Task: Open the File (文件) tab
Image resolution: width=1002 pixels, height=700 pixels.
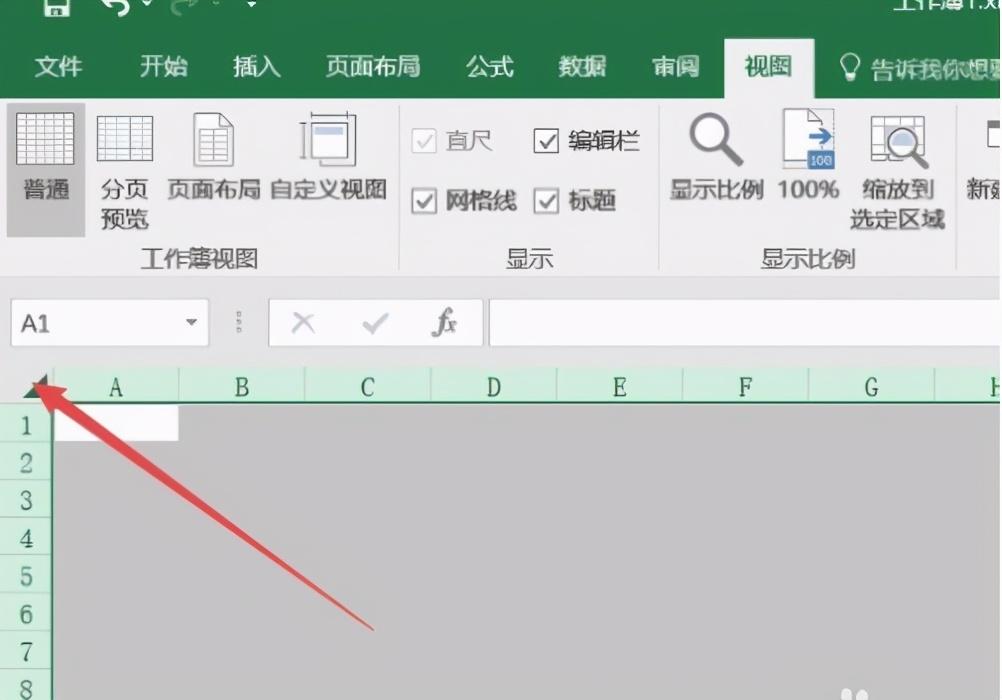Action: click(58, 66)
